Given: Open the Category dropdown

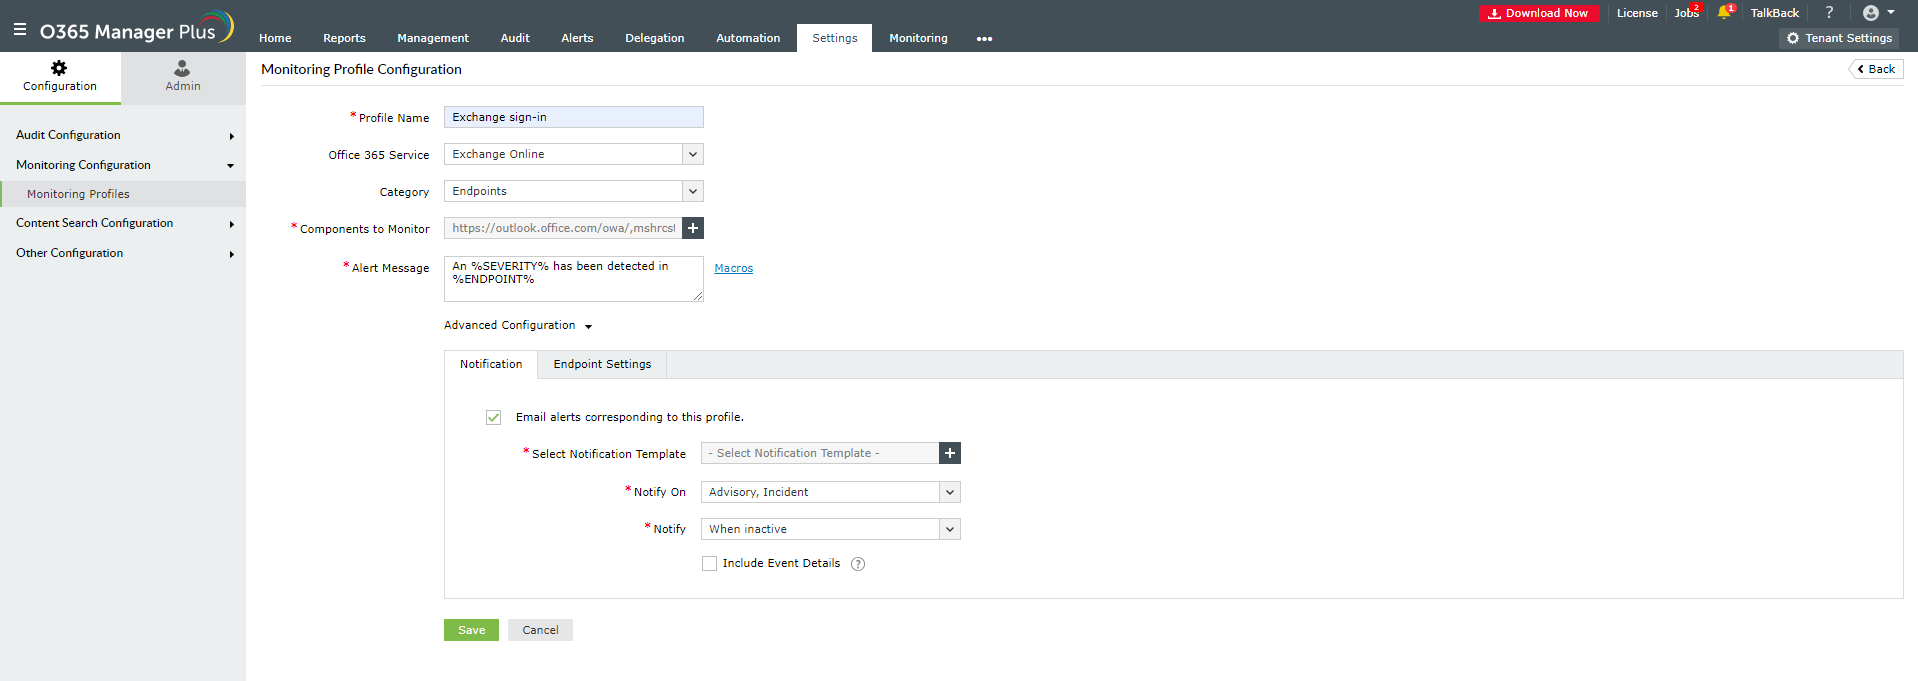Looking at the screenshot, I should pos(574,191).
